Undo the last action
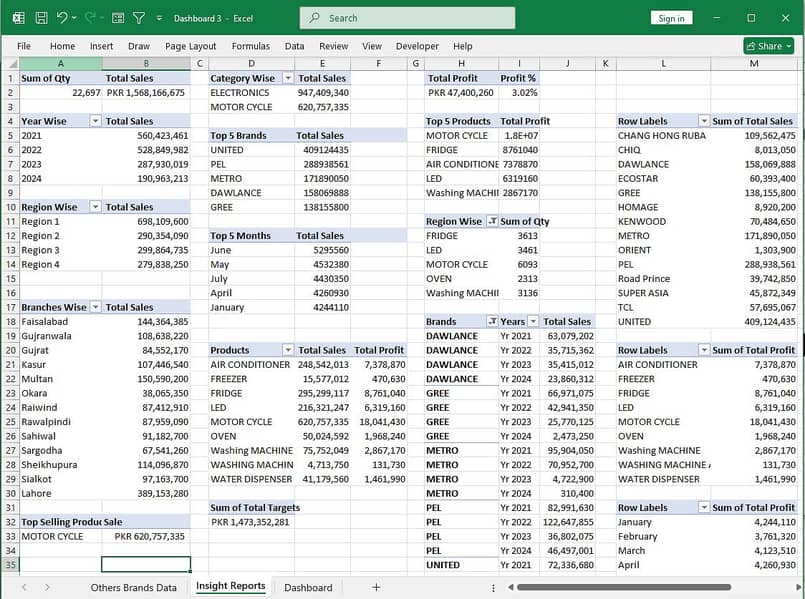This screenshot has width=805, height=599. pos(62,18)
